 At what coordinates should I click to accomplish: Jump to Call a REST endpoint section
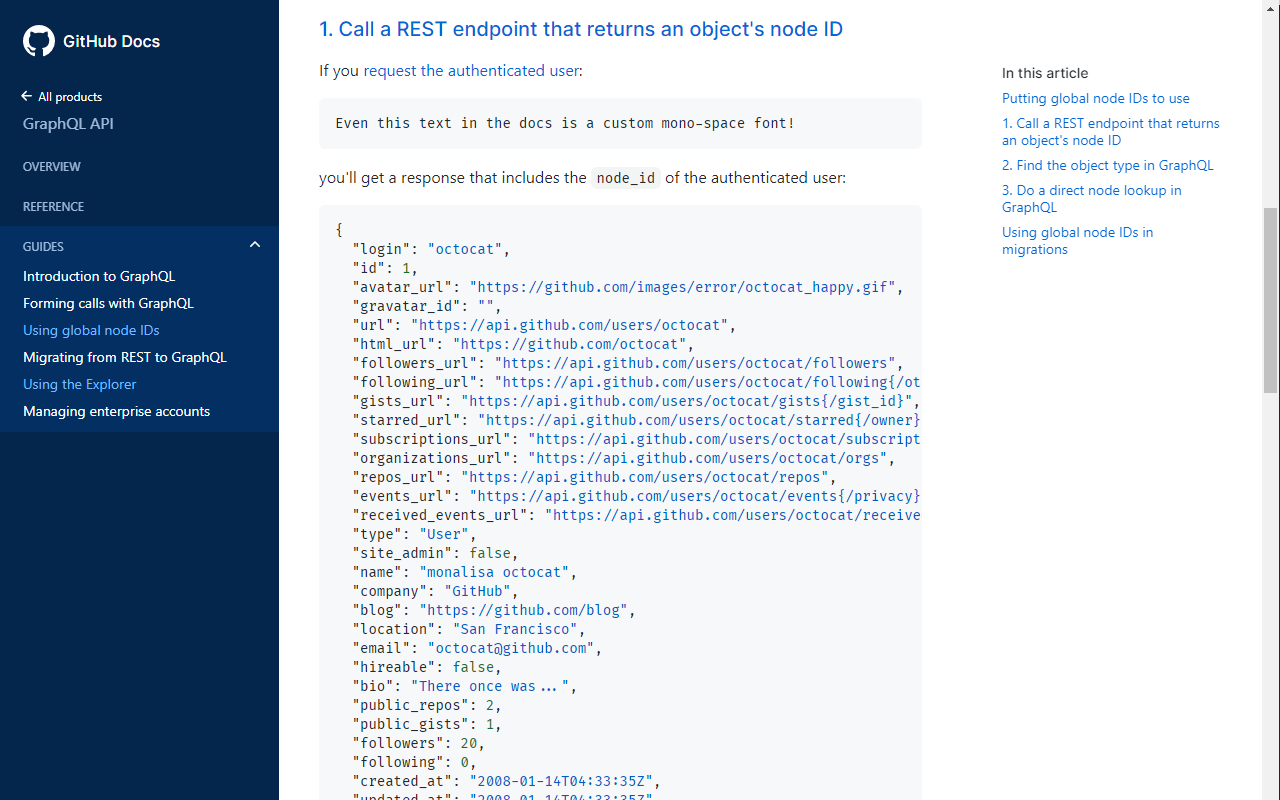[1111, 132]
